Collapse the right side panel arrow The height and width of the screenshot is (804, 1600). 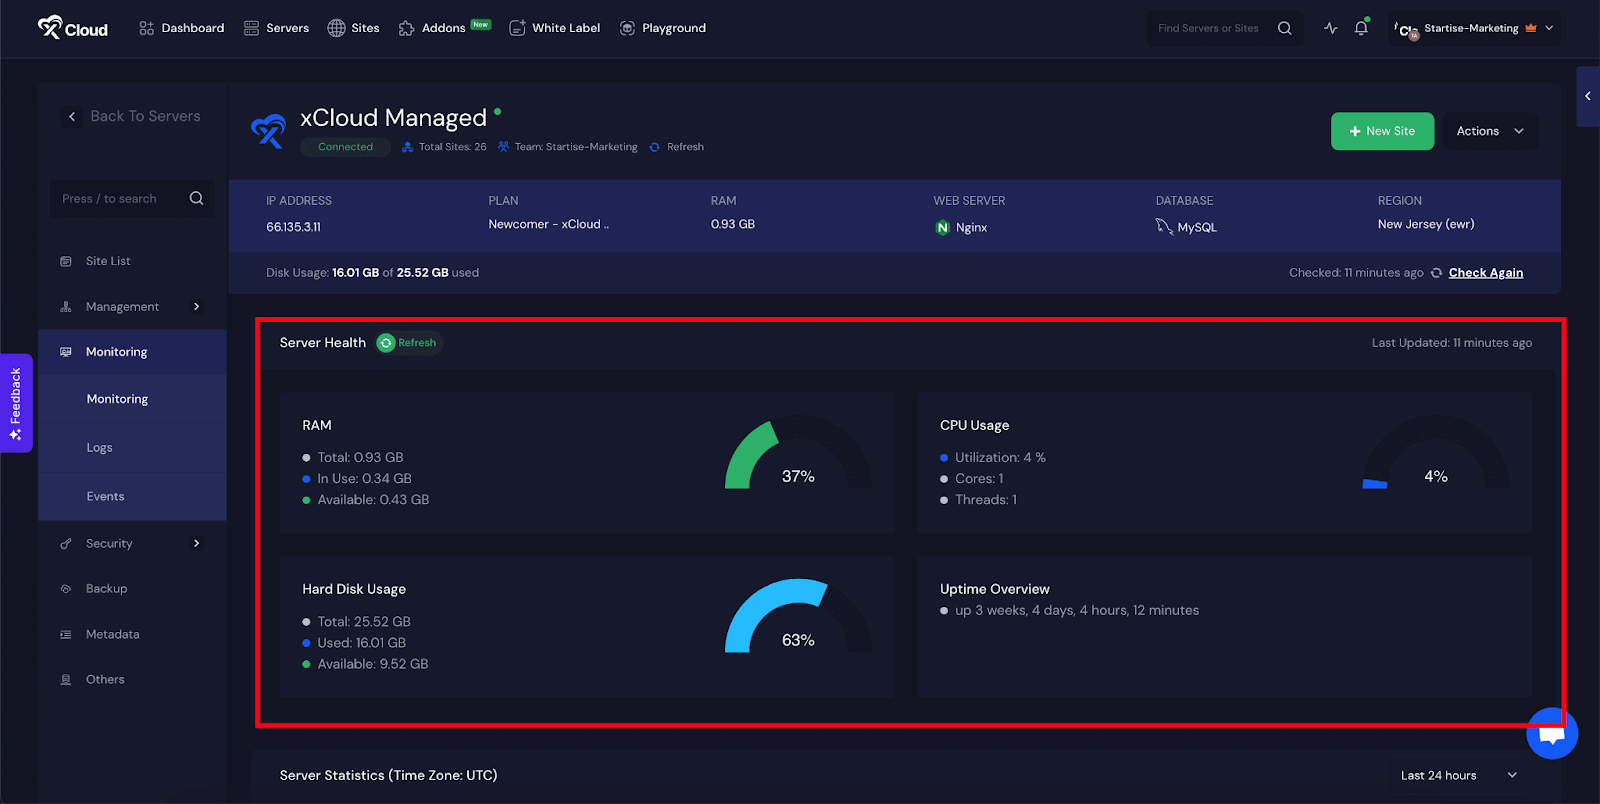pos(1587,96)
